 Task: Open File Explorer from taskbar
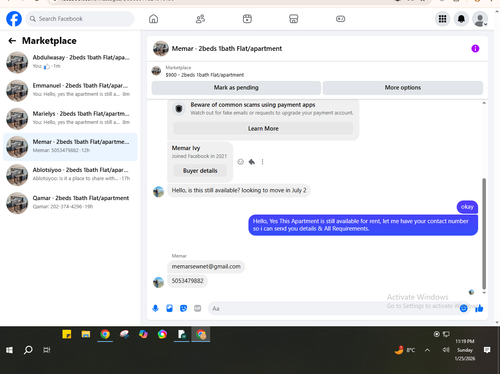point(86,334)
